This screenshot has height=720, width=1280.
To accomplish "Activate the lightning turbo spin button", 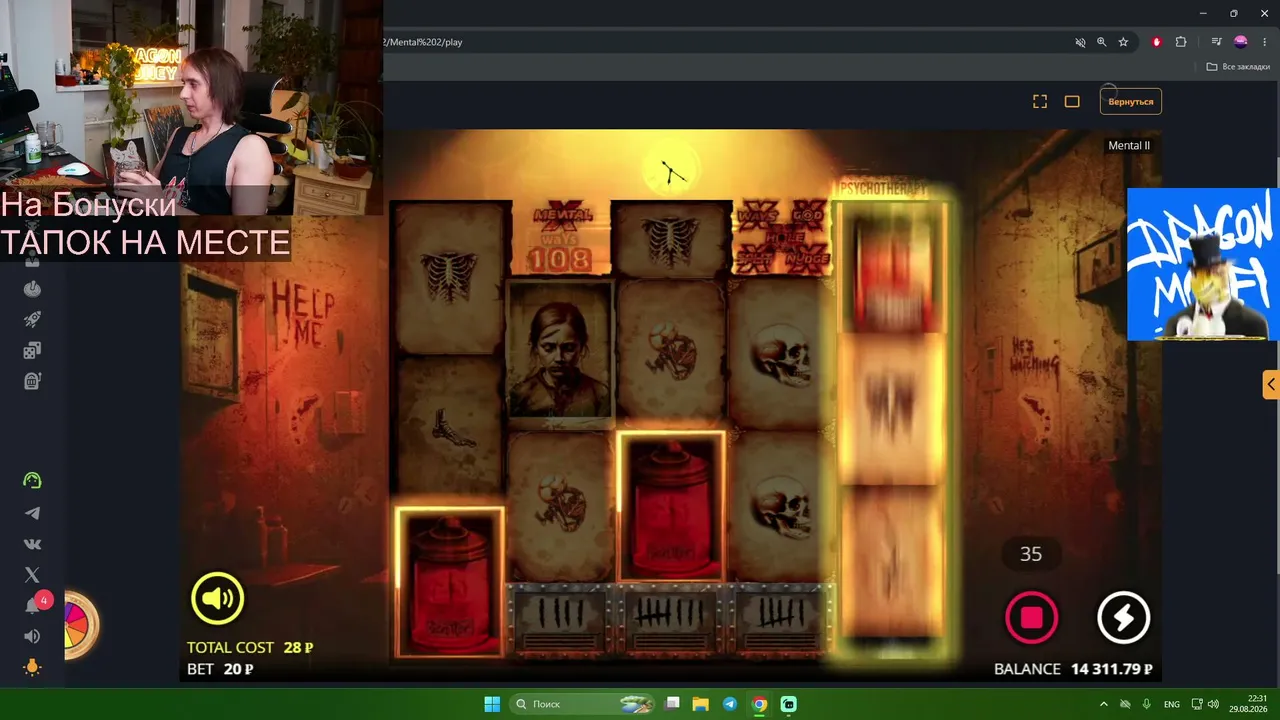I will point(1123,617).
